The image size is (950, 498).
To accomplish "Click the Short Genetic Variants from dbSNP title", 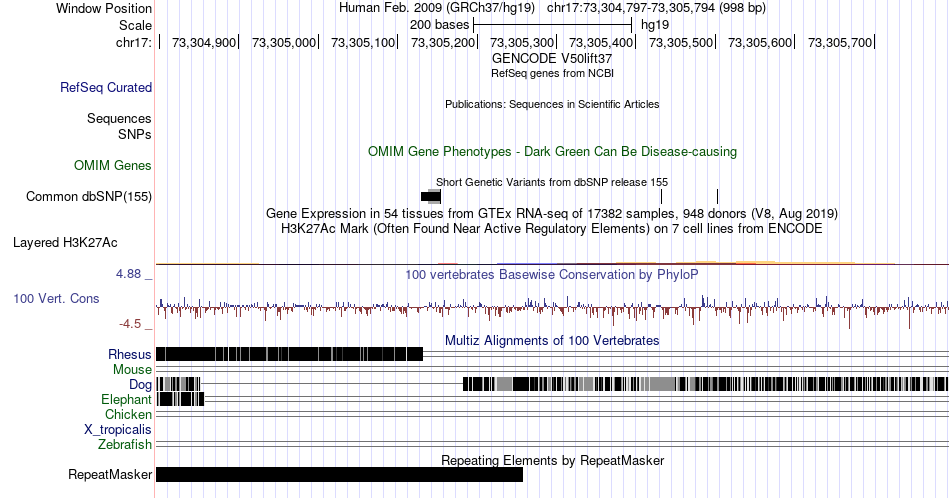I will click(552, 182).
